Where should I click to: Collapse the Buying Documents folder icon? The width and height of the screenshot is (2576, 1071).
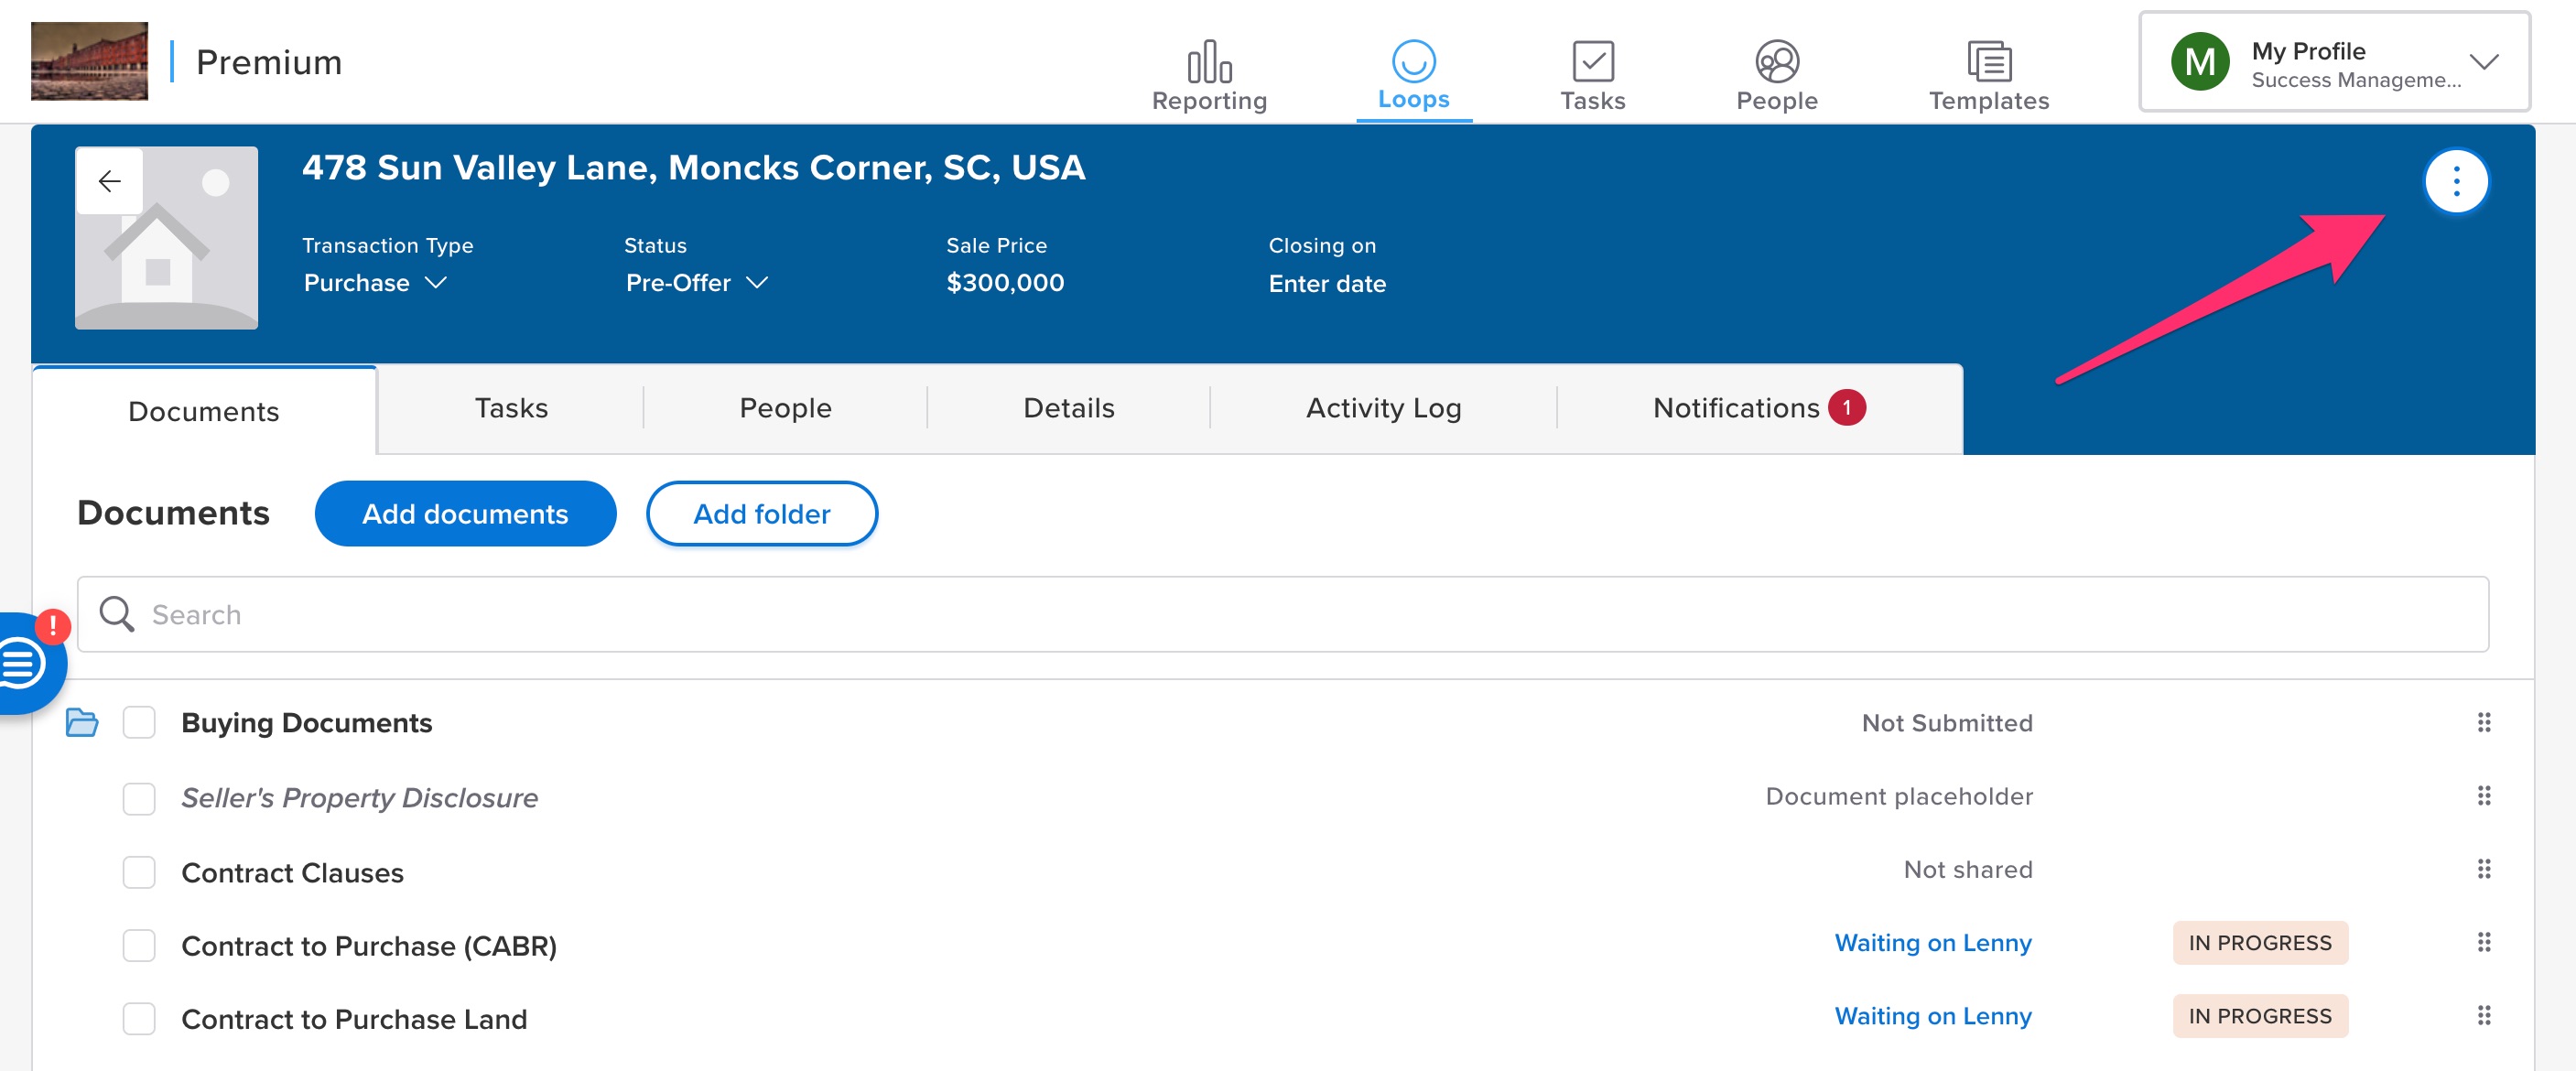point(82,722)
